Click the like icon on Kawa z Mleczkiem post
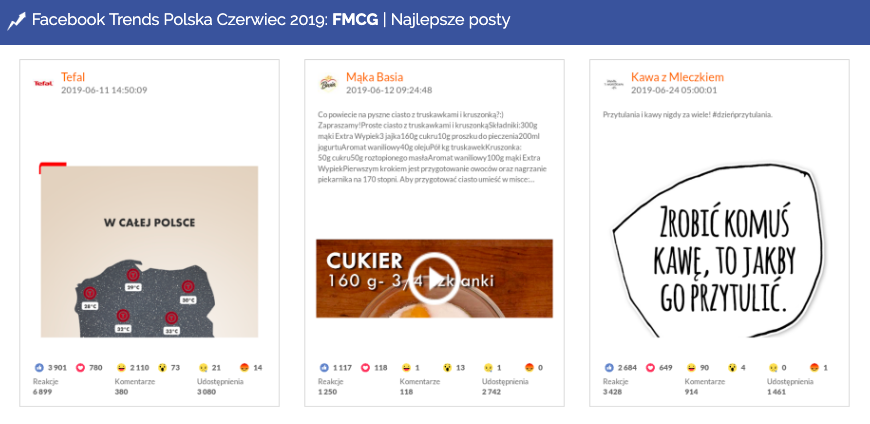This screenshot has height=424, width=870. (609, 368)
